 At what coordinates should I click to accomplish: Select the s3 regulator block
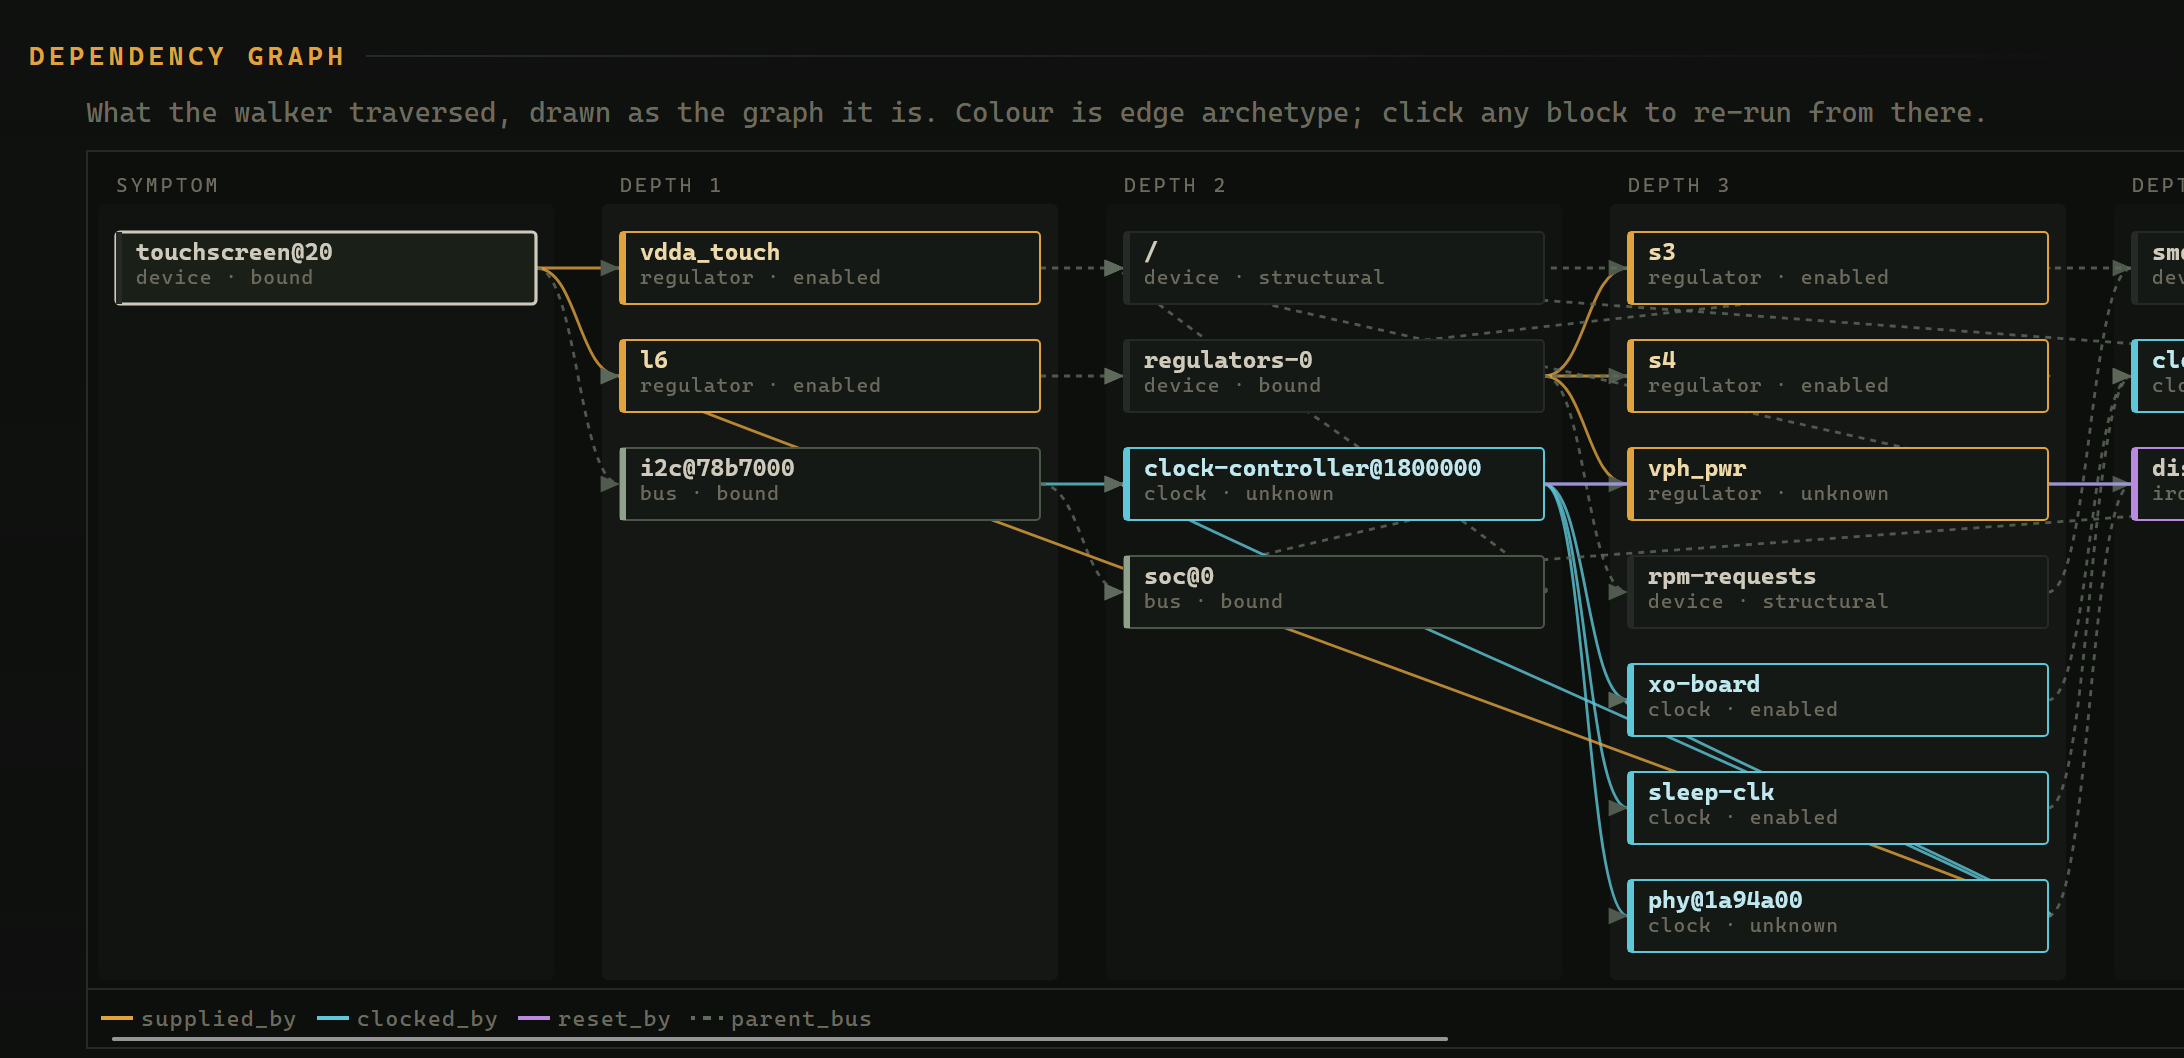coord(1838,268)
